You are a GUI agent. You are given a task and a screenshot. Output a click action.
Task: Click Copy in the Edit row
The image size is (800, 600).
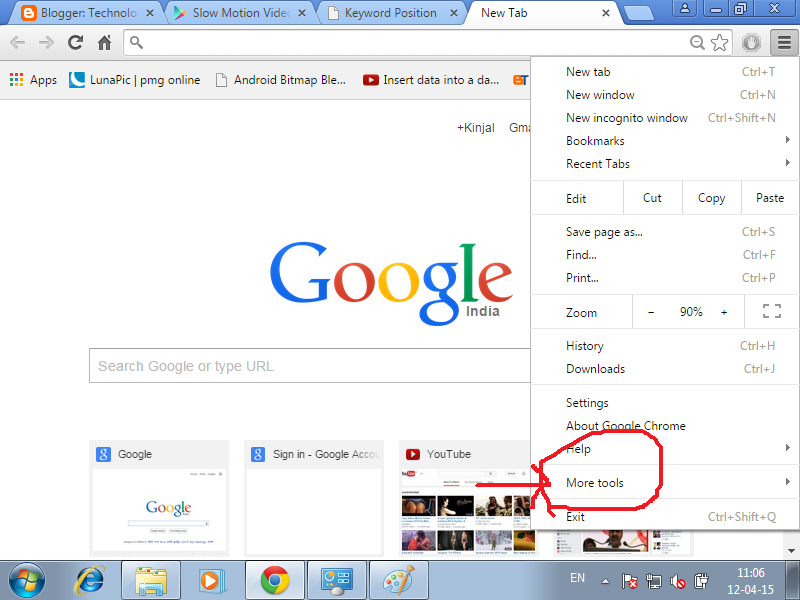click(x=711, y=198)
